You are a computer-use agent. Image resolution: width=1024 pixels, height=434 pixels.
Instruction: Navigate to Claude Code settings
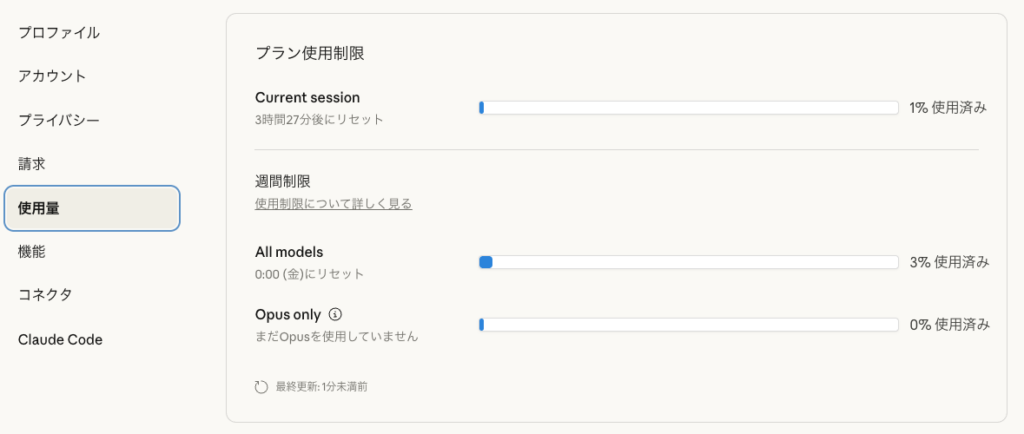pyautogui.click(x=60, y=339)
